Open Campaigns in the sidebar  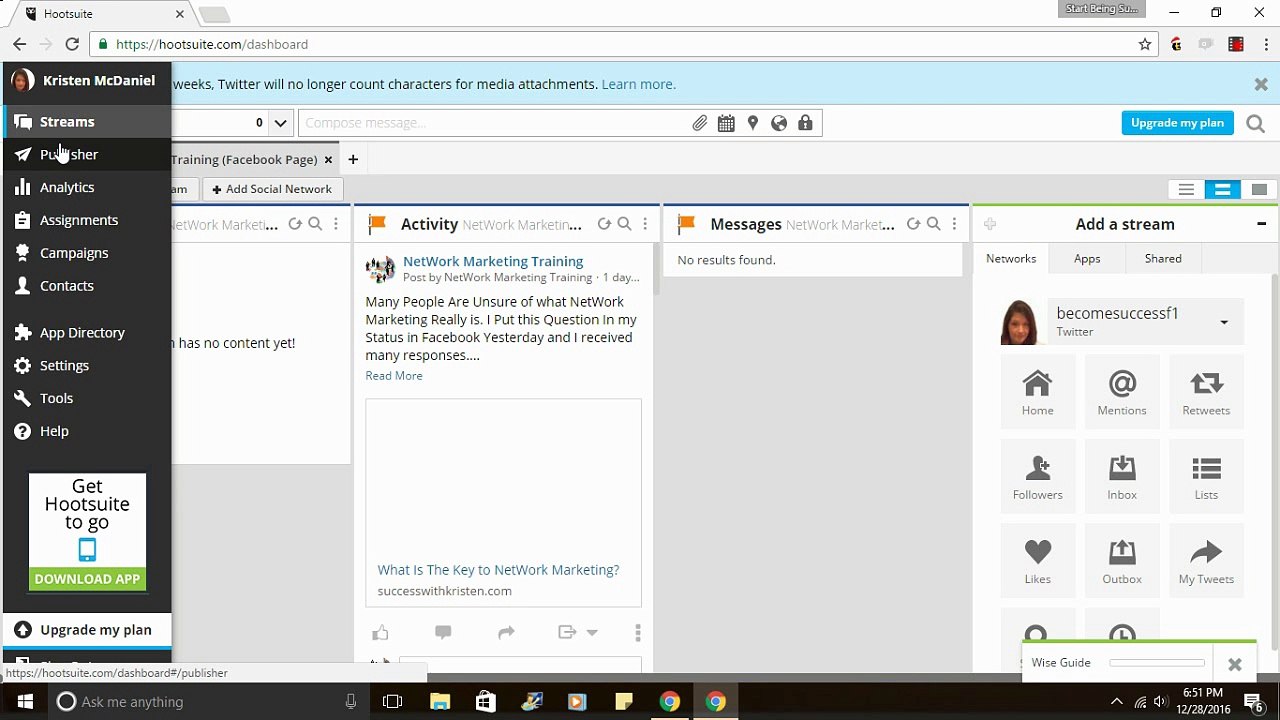(x=86, y=253)
